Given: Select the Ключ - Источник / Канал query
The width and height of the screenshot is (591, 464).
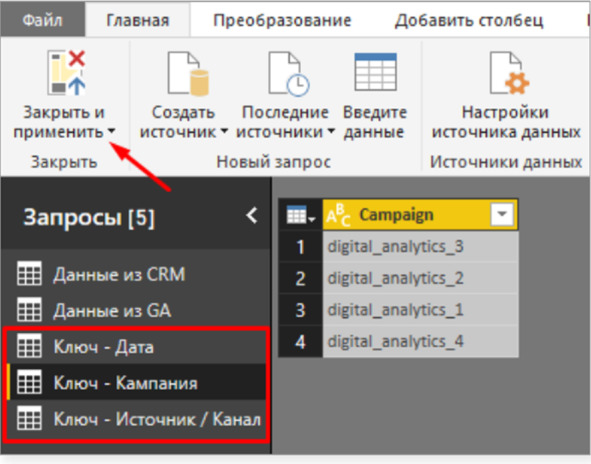Looking at the screenshot, I should tap(136, 419).
